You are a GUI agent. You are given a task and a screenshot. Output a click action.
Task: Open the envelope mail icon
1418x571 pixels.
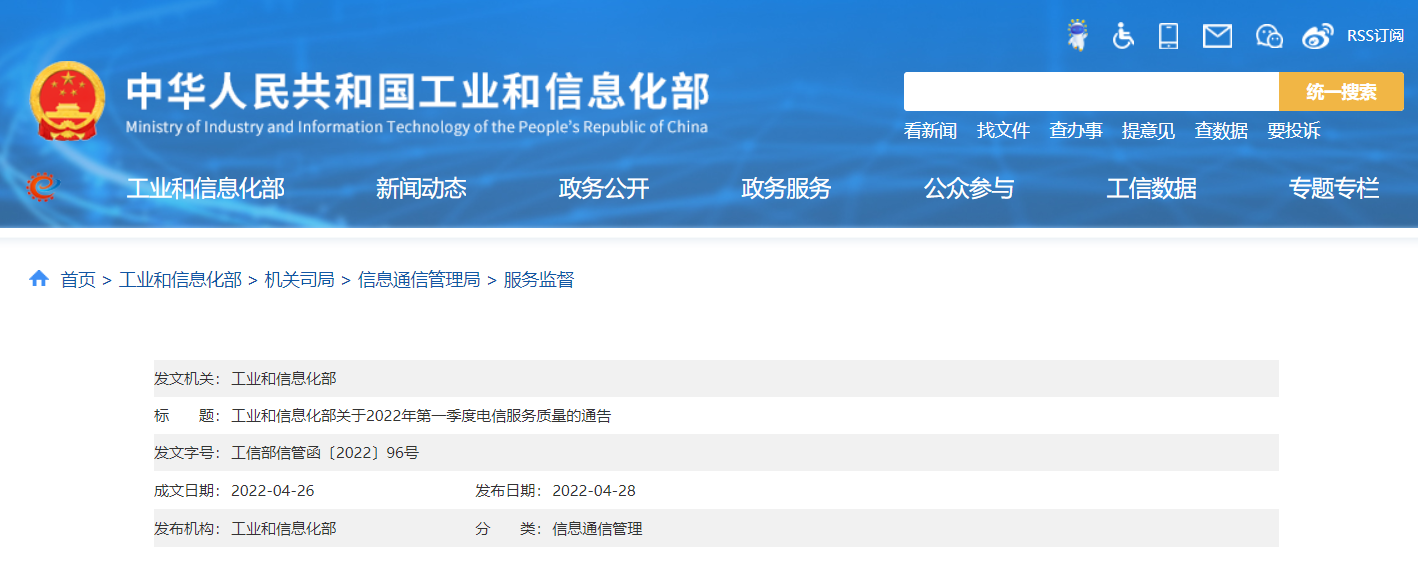[1217, 37]
